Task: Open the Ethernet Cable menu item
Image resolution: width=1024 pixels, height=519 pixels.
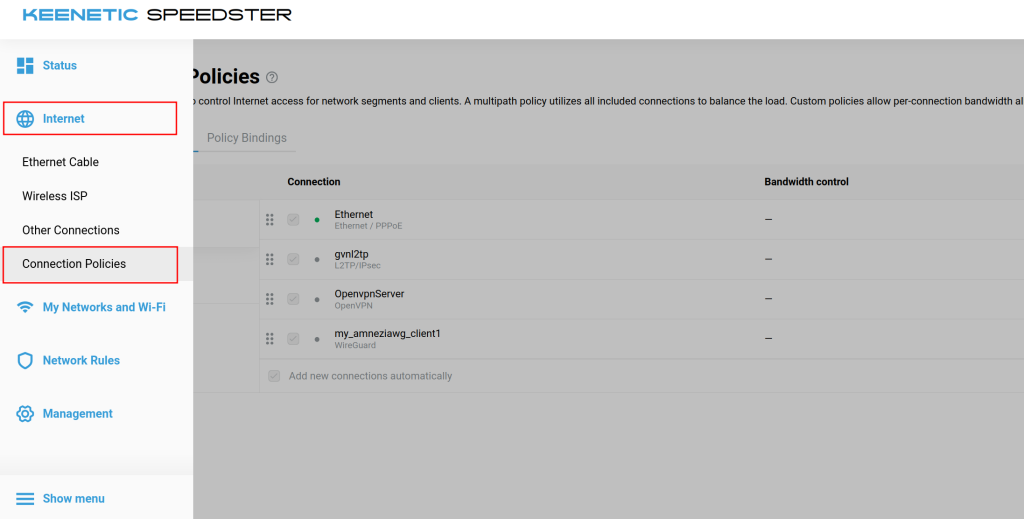Action: coord(60,162)
